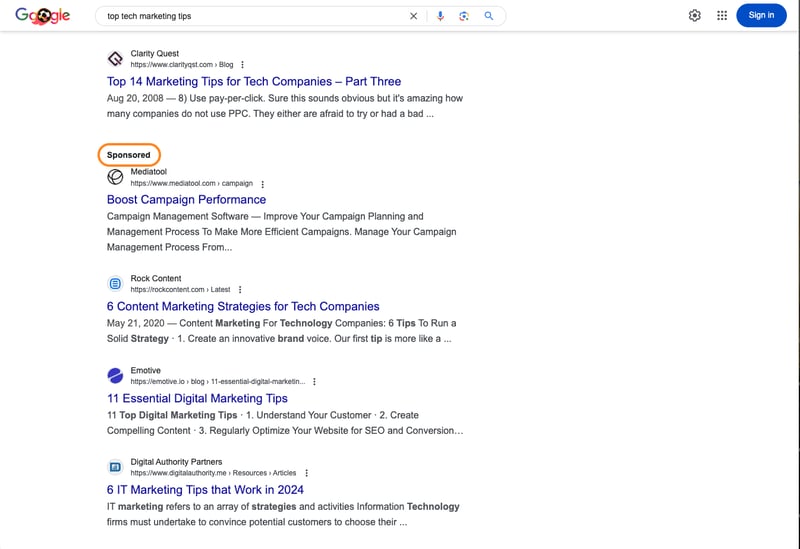Screen dimensions: 800x549
Task: Open the Google apps grid
Action: pyautogui.click(x=722, y=15)
